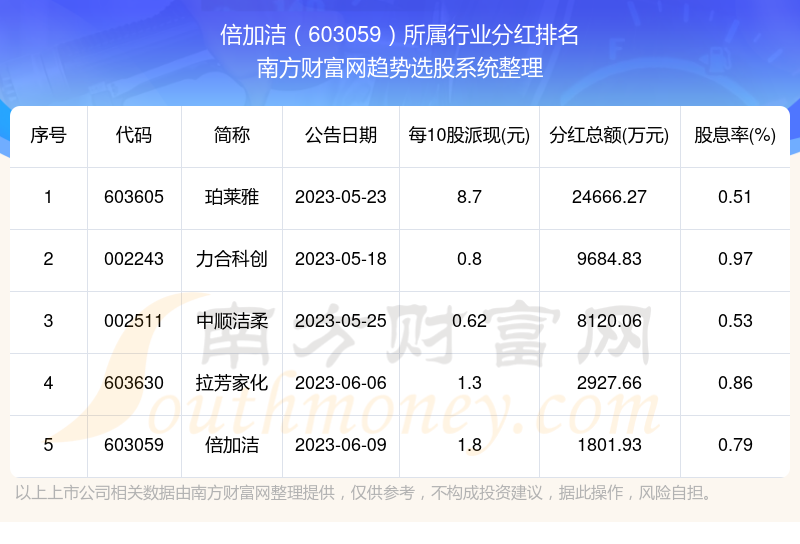The height and width of the screenshot is (544, 800).
Task: Click the page title 倍加洁（603059）所属行业分红排名
Action: point(399,35)
